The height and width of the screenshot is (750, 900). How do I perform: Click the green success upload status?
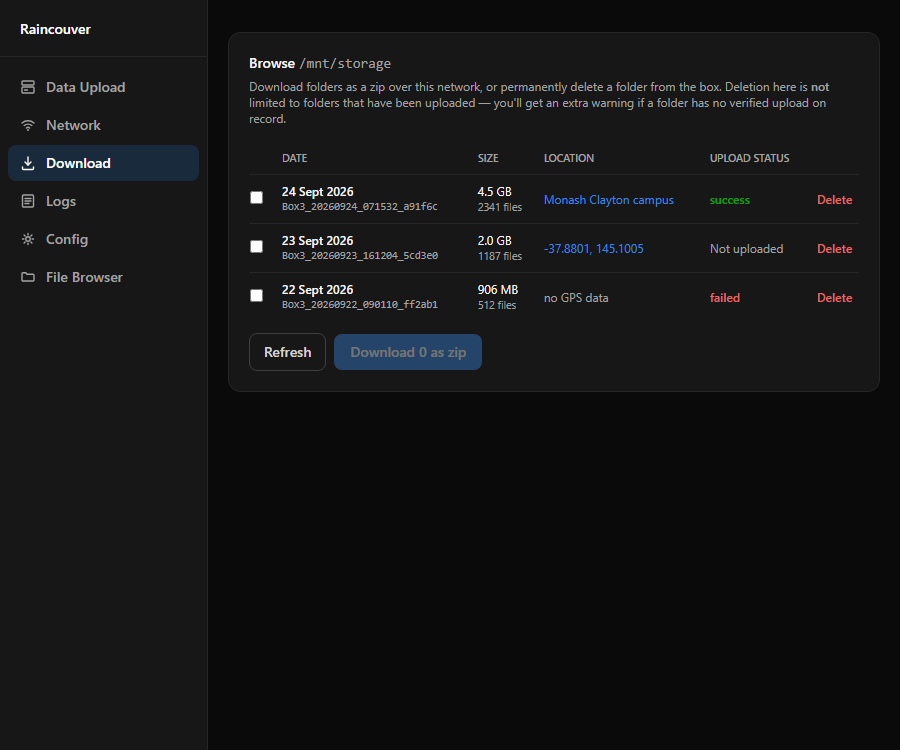tap(730, 200)
